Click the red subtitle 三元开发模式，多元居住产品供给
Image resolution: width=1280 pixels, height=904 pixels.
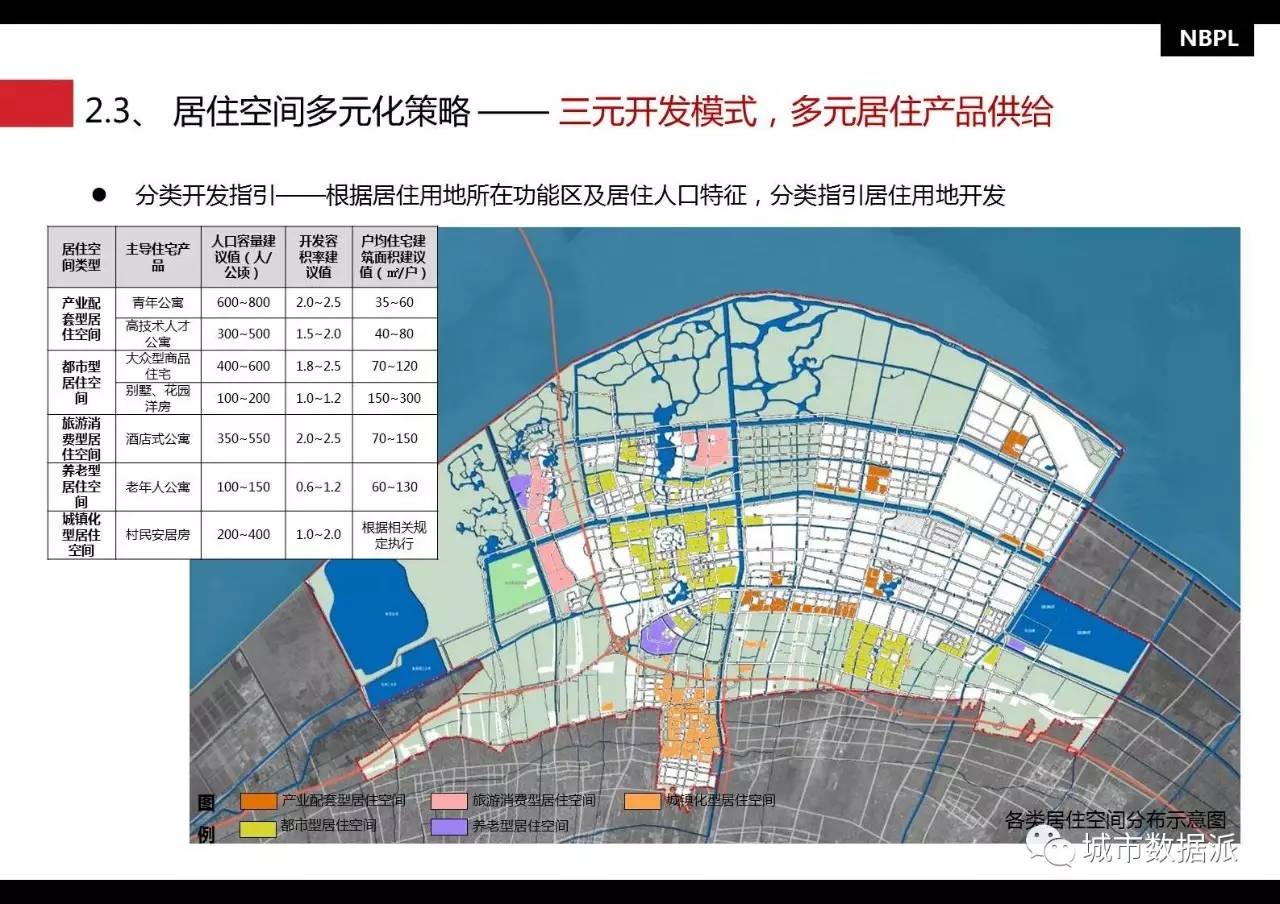805,111
